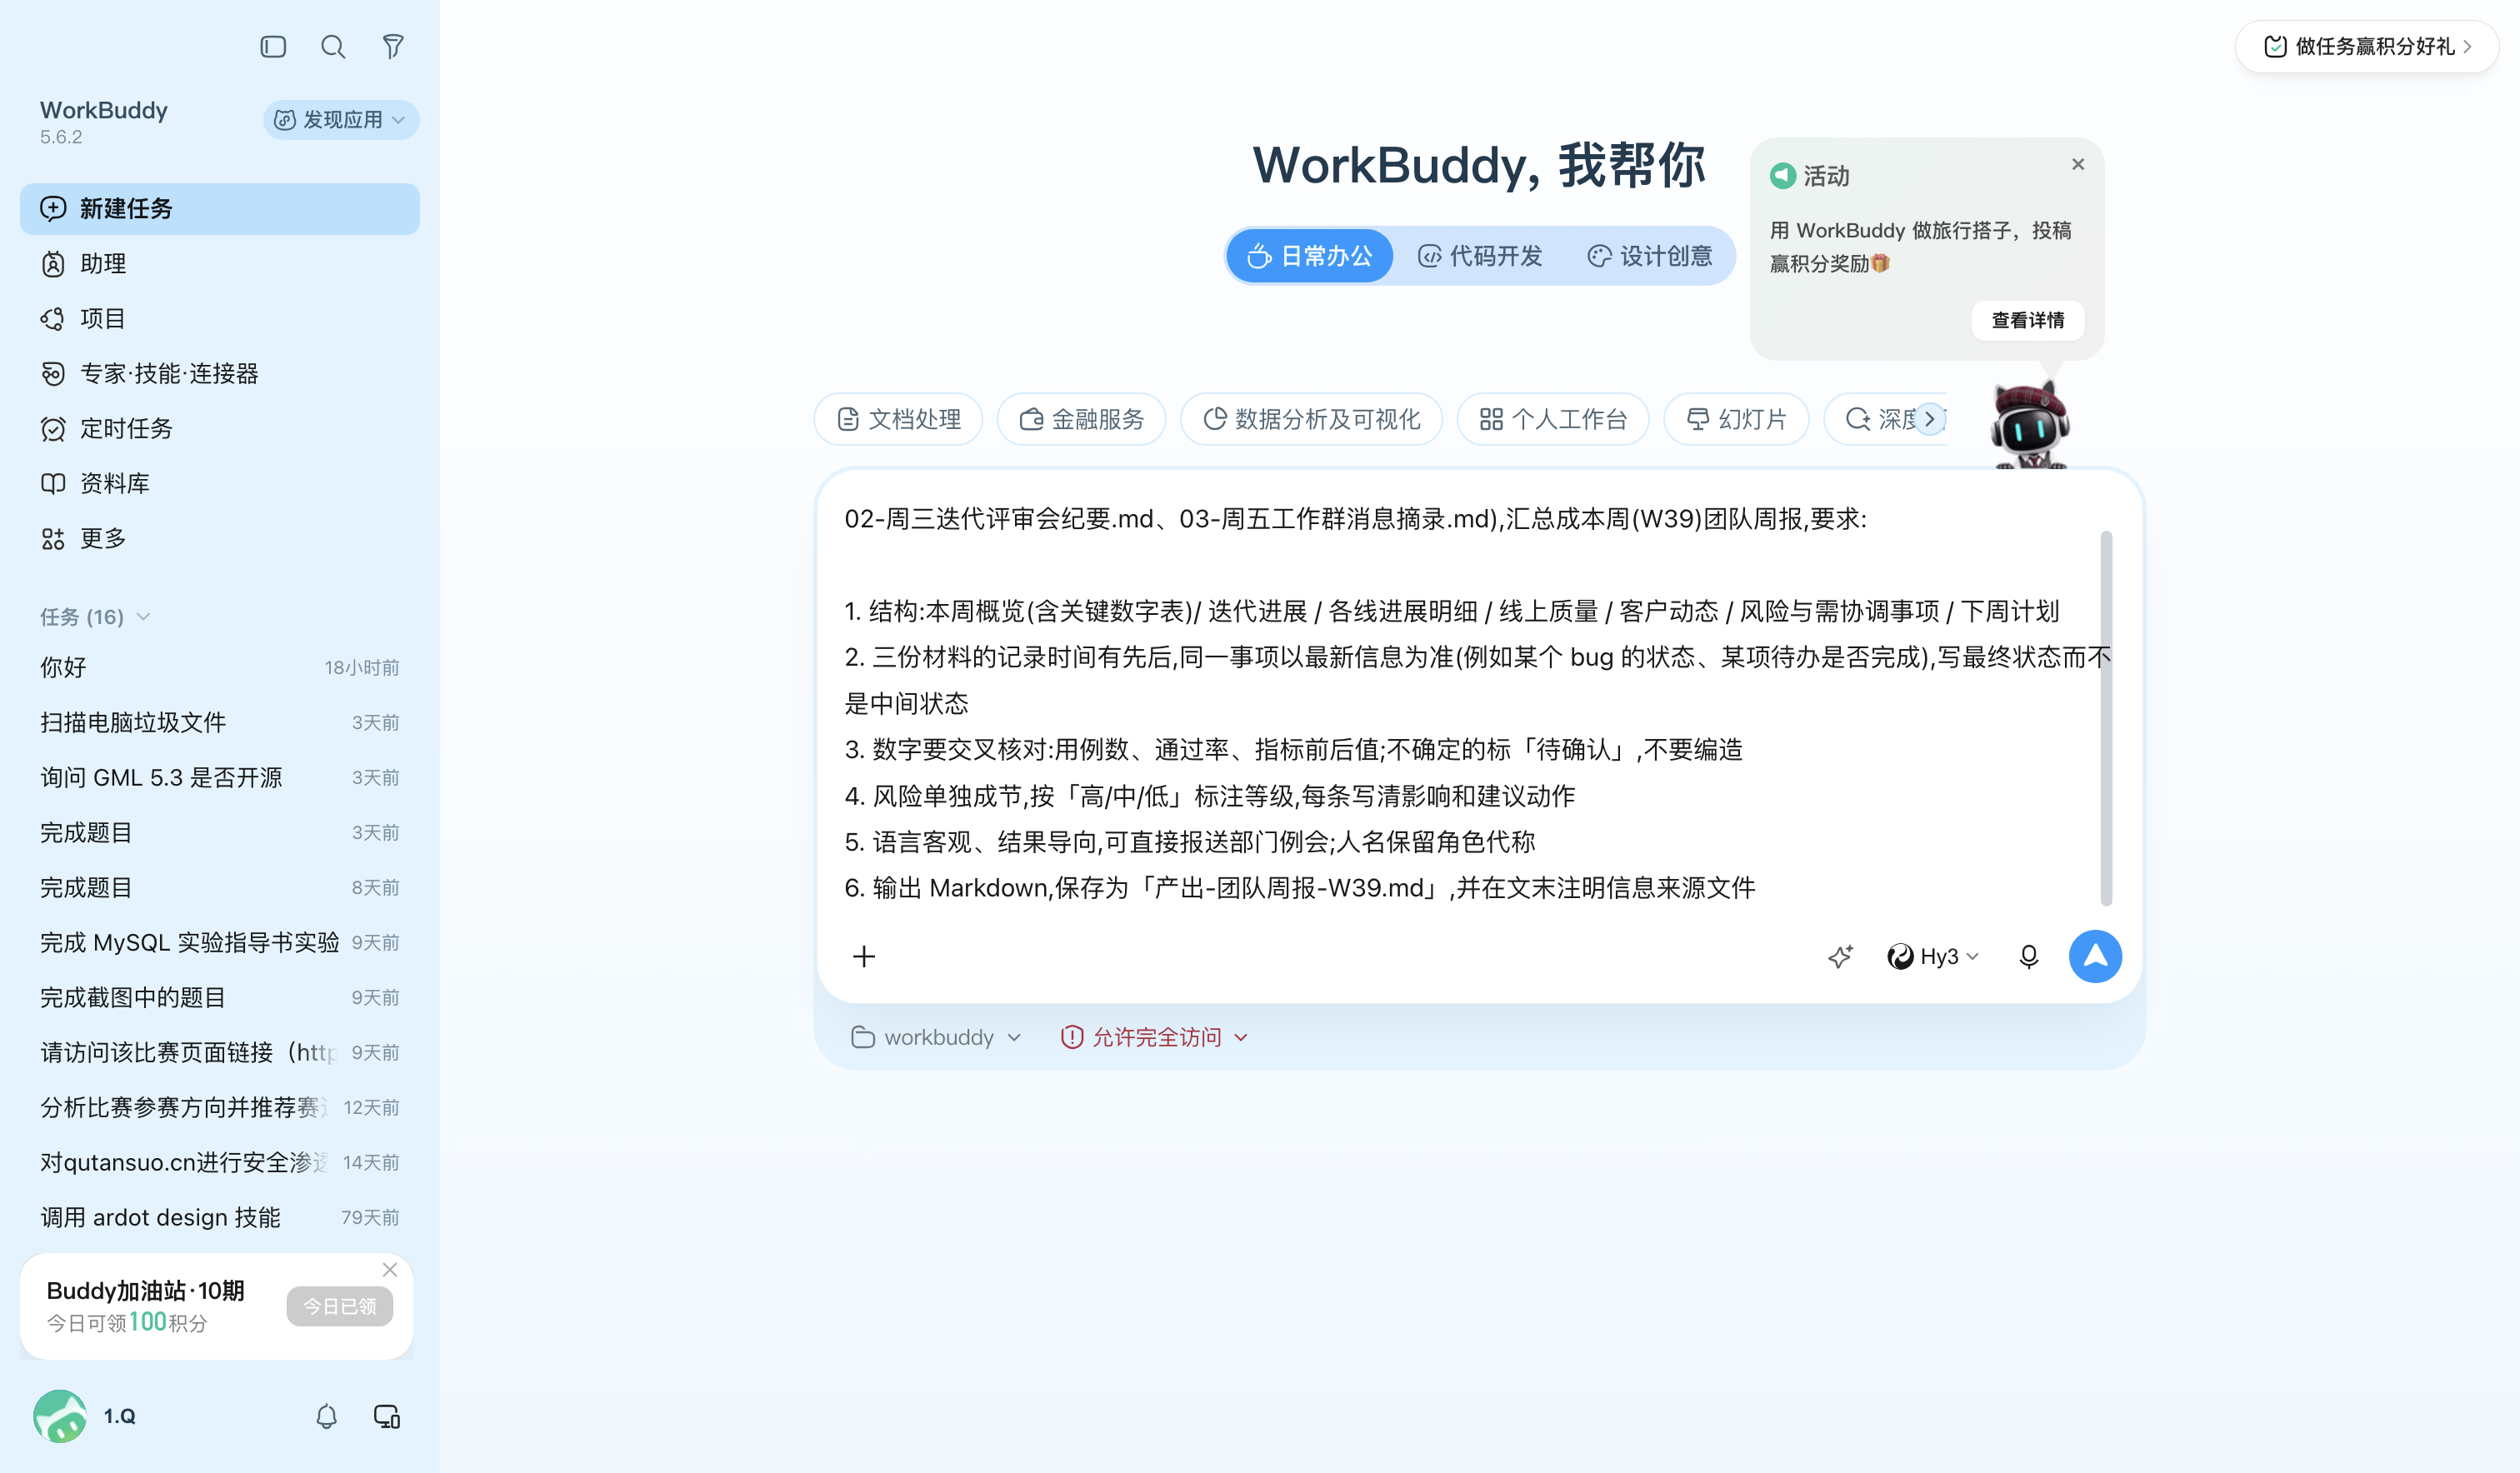Open 助理 in the sidebar

click(x=220, y=263)
